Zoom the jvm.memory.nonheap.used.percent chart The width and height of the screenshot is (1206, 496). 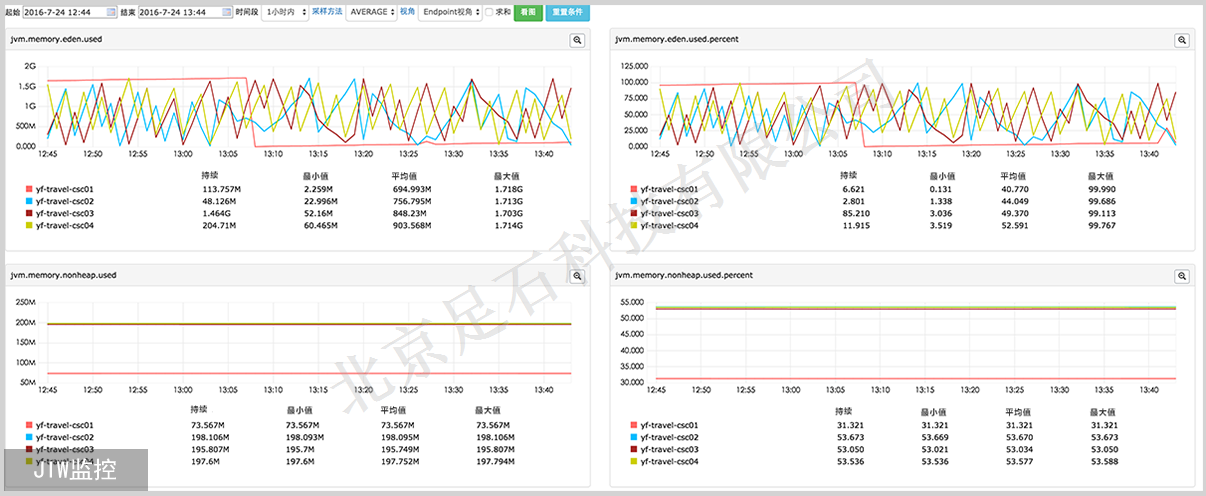(1181, 276)
